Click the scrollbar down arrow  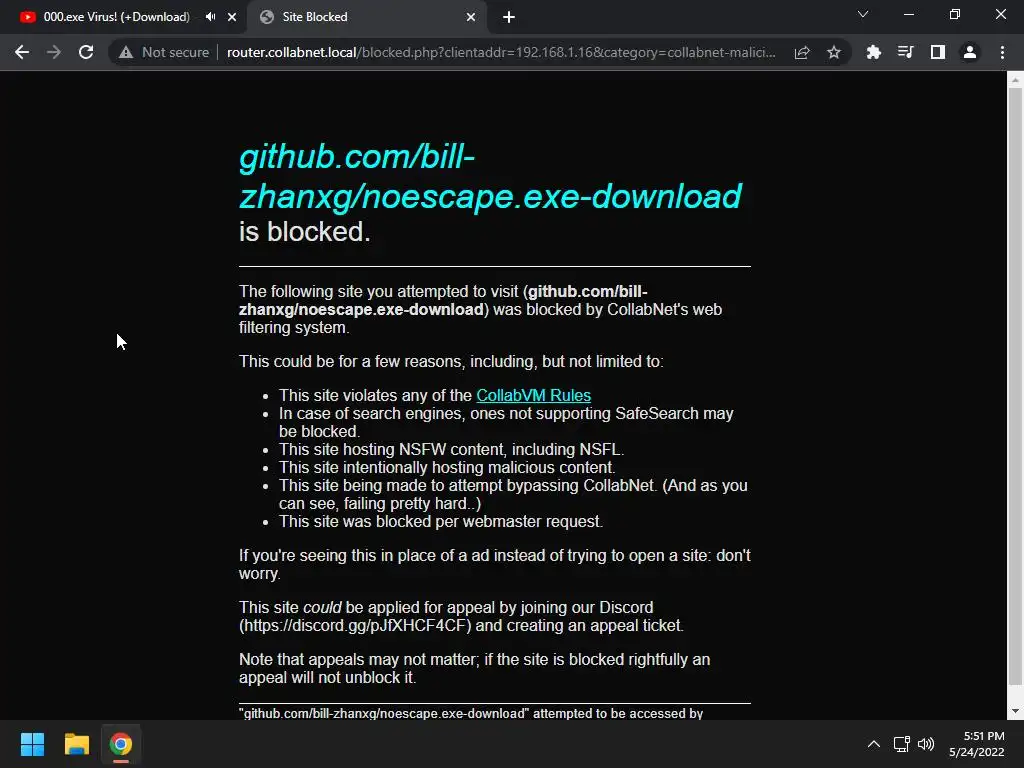tap(1015, 711)
